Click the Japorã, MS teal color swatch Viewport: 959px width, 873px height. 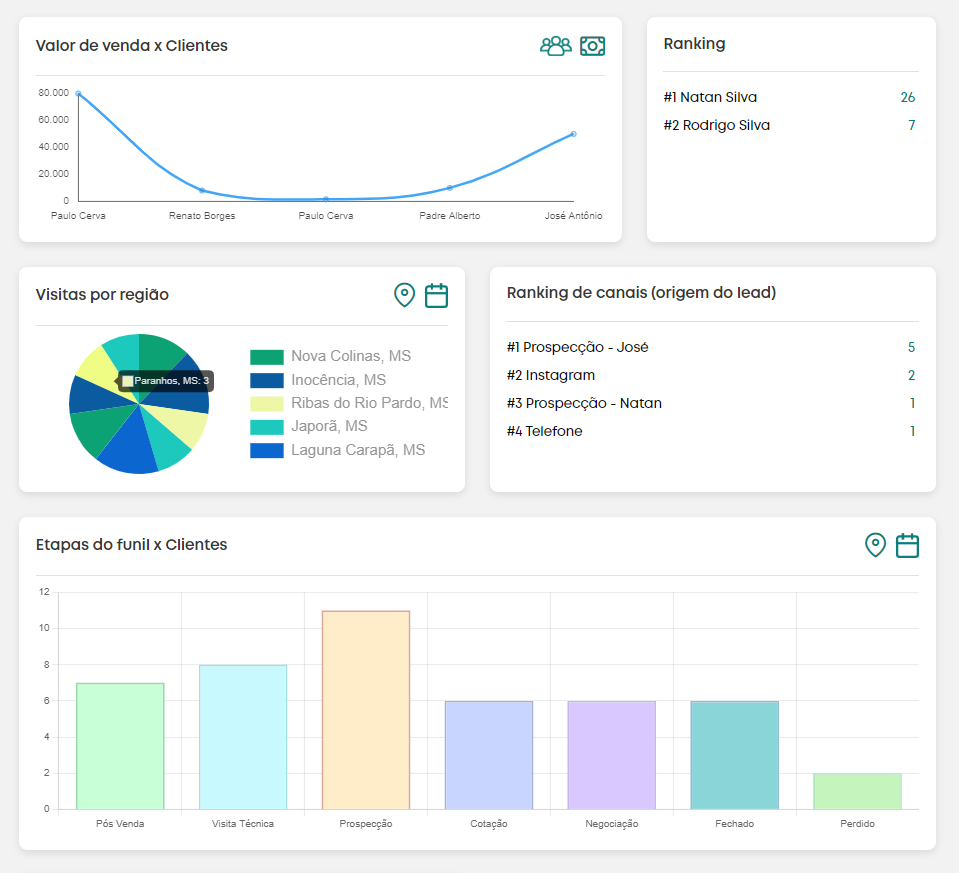[x=267, y=427]
